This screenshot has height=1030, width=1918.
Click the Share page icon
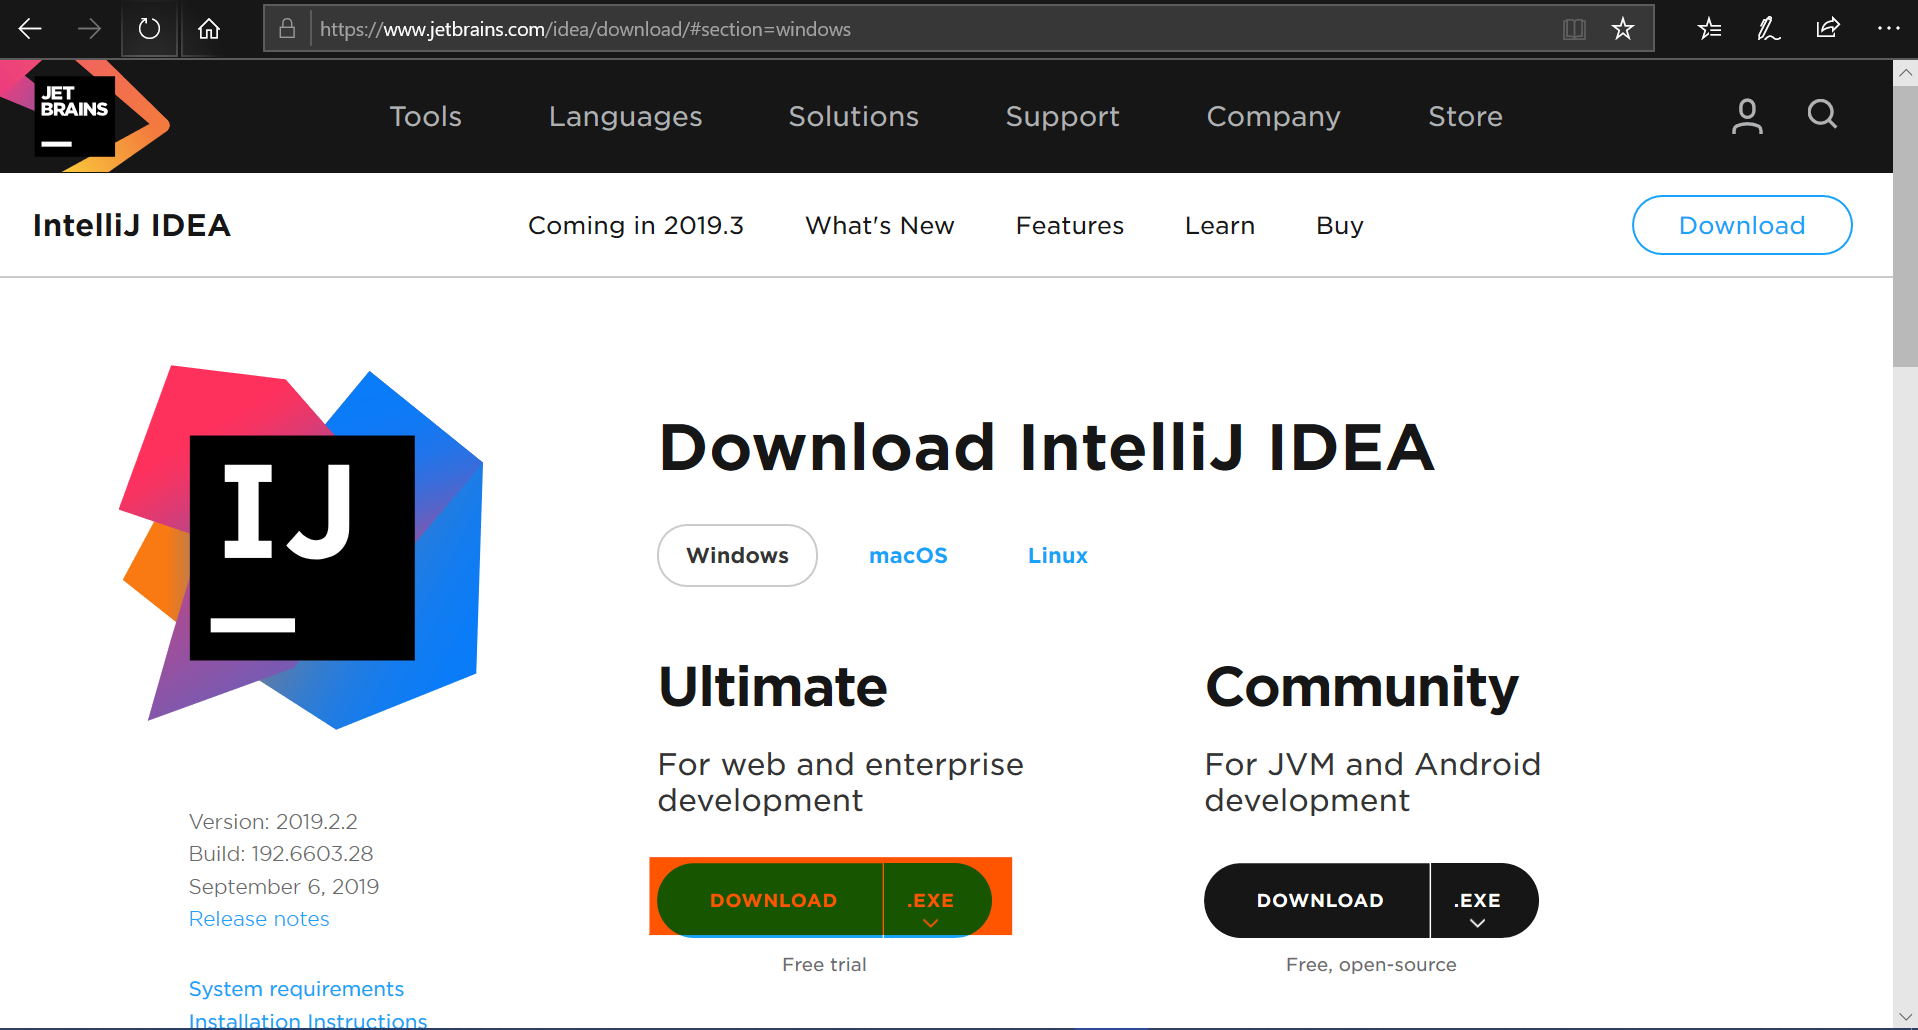(x=1828, y=29)
